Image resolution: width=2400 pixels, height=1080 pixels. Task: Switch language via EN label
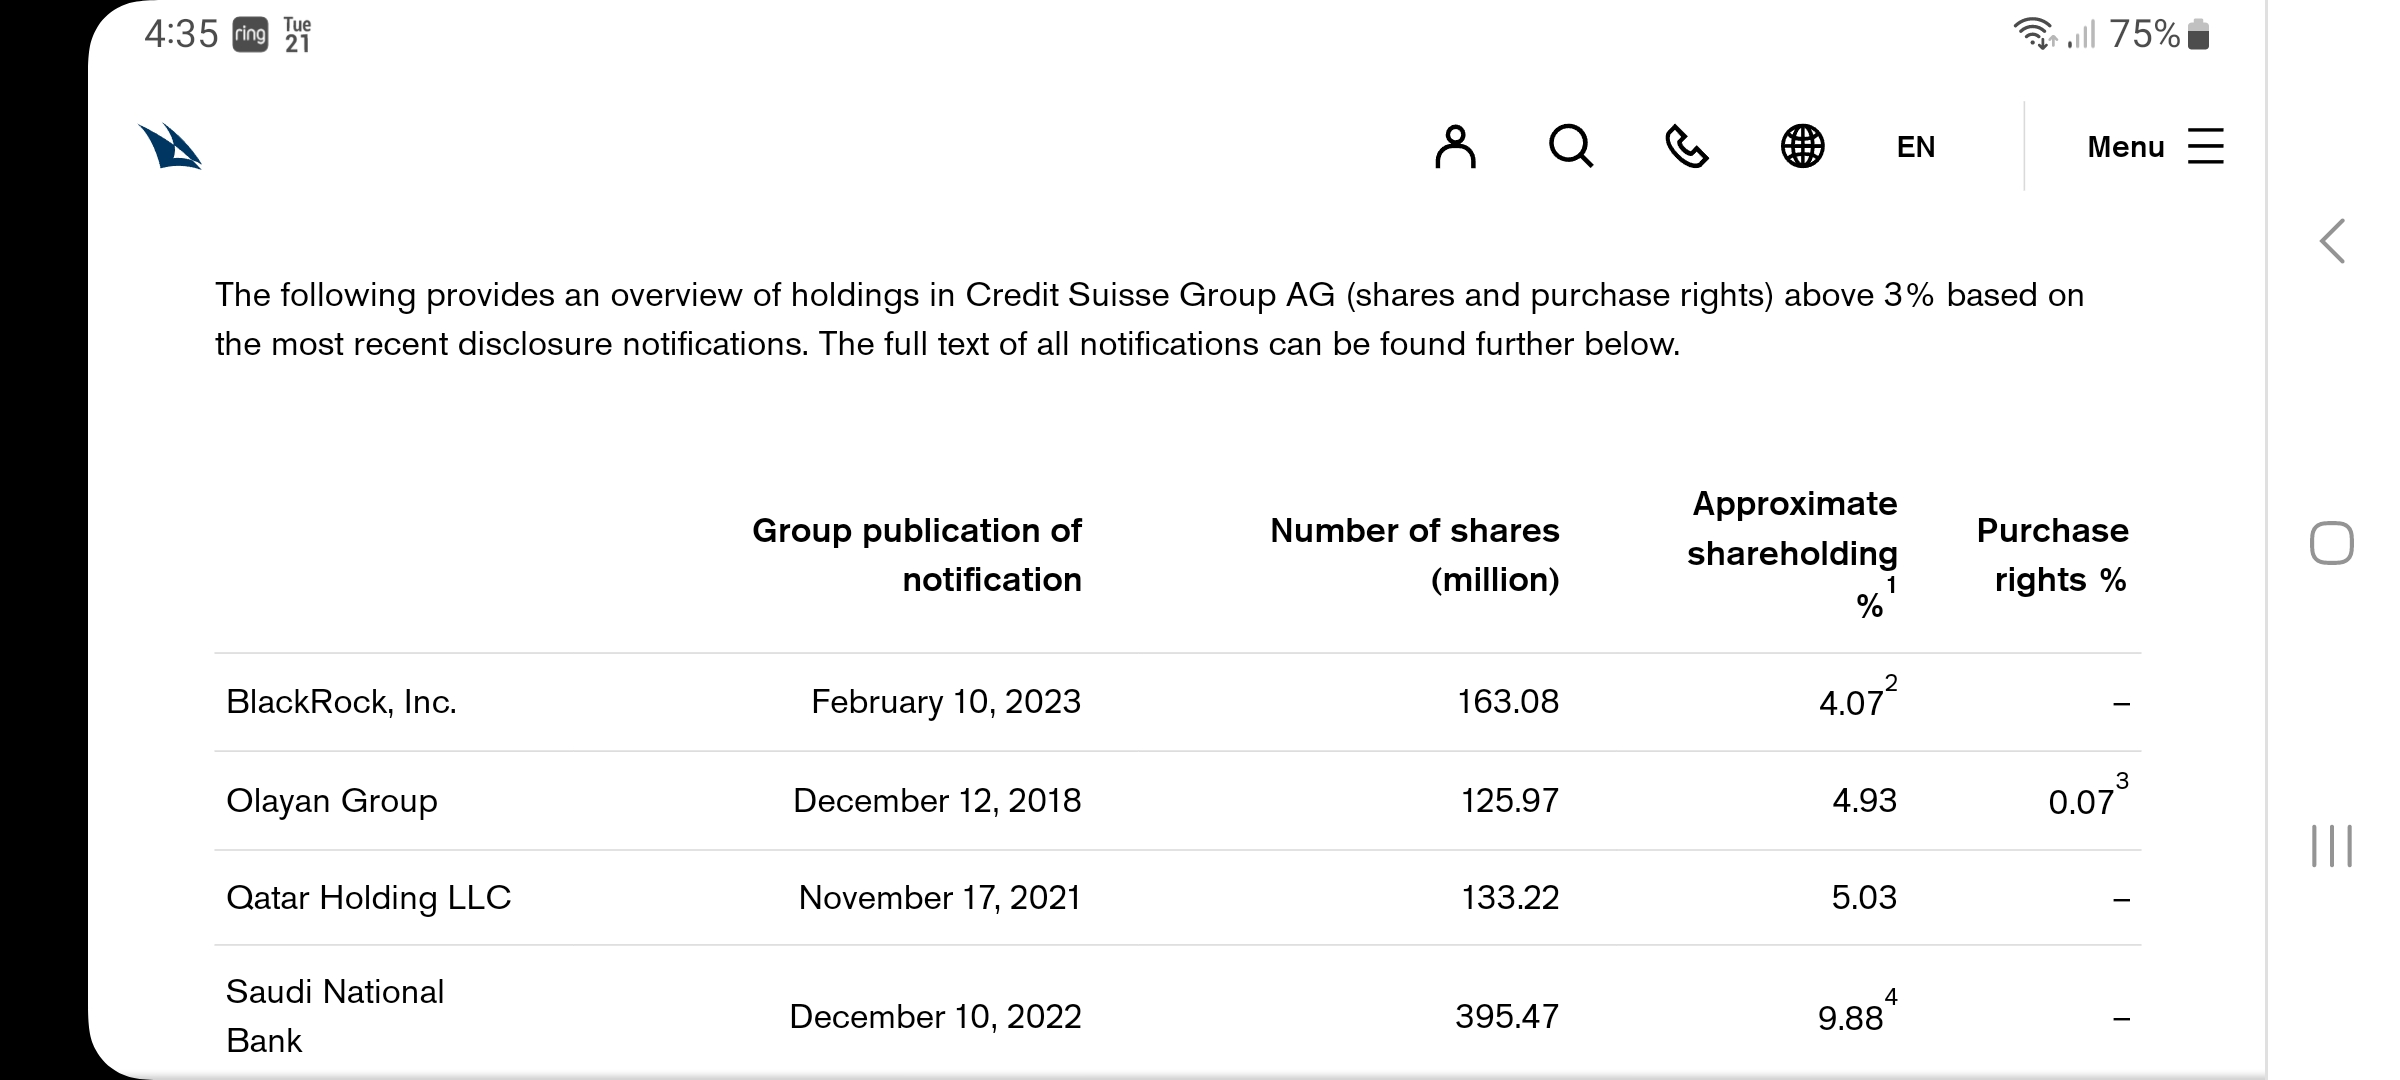click(x=1916, y=147)
